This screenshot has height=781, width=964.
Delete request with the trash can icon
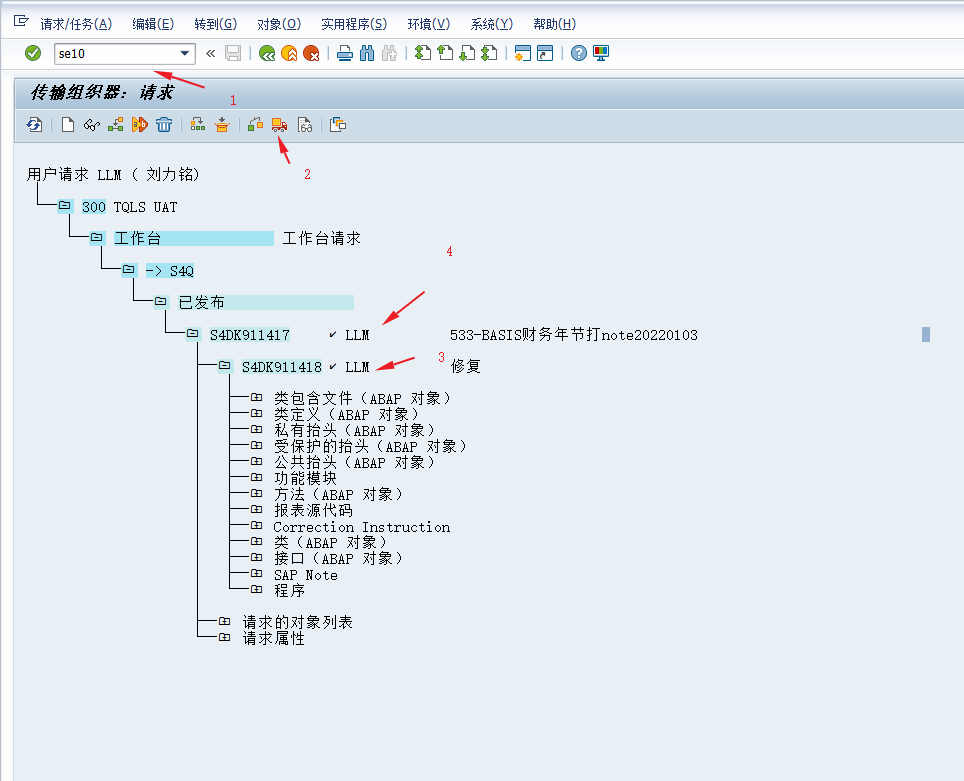(164, 125)
